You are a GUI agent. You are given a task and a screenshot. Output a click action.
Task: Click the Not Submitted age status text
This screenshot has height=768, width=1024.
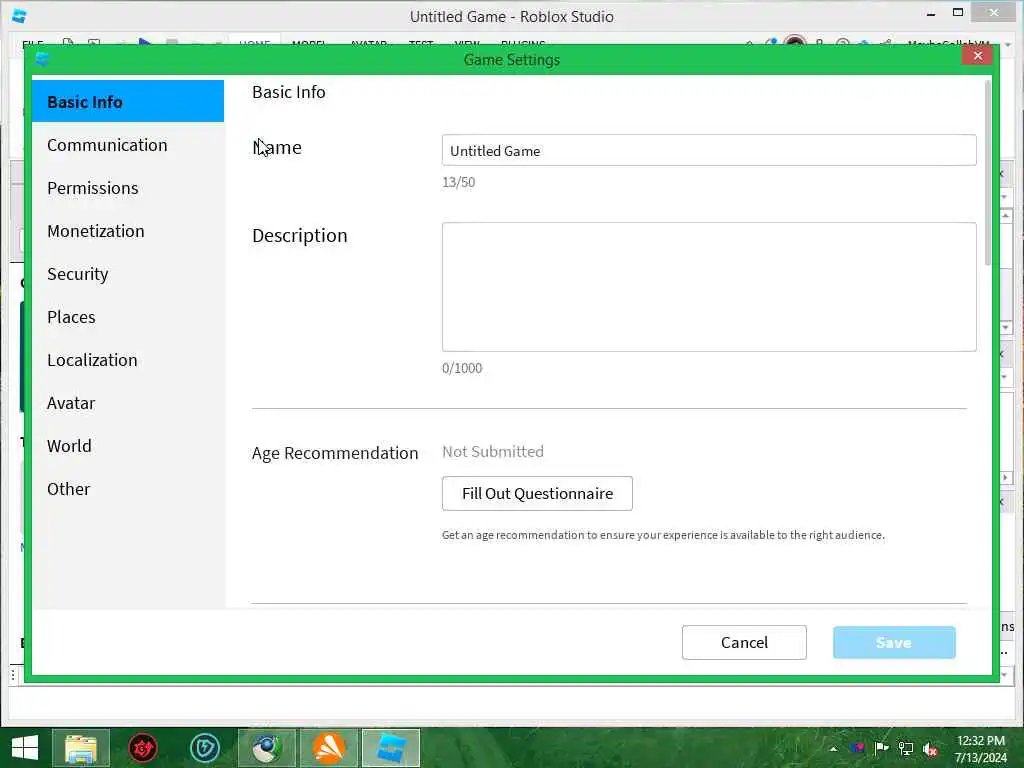[x=492, y=451]
